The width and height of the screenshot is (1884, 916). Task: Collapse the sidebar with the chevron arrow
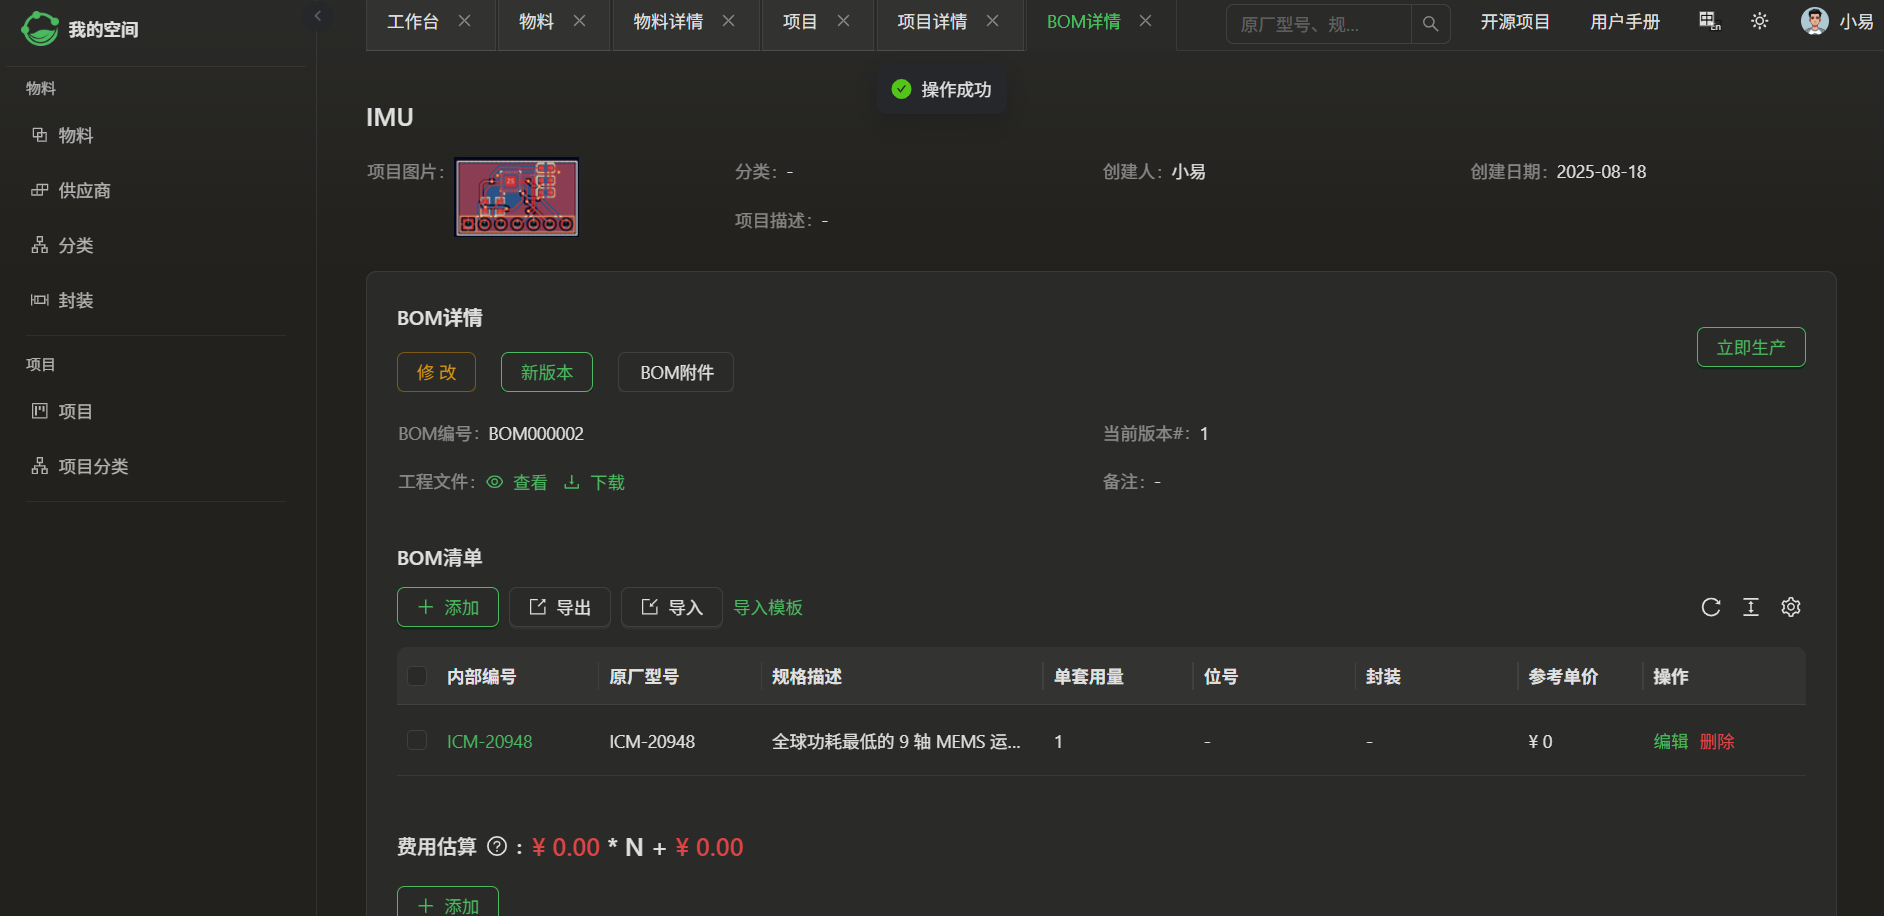pos(318,16)
